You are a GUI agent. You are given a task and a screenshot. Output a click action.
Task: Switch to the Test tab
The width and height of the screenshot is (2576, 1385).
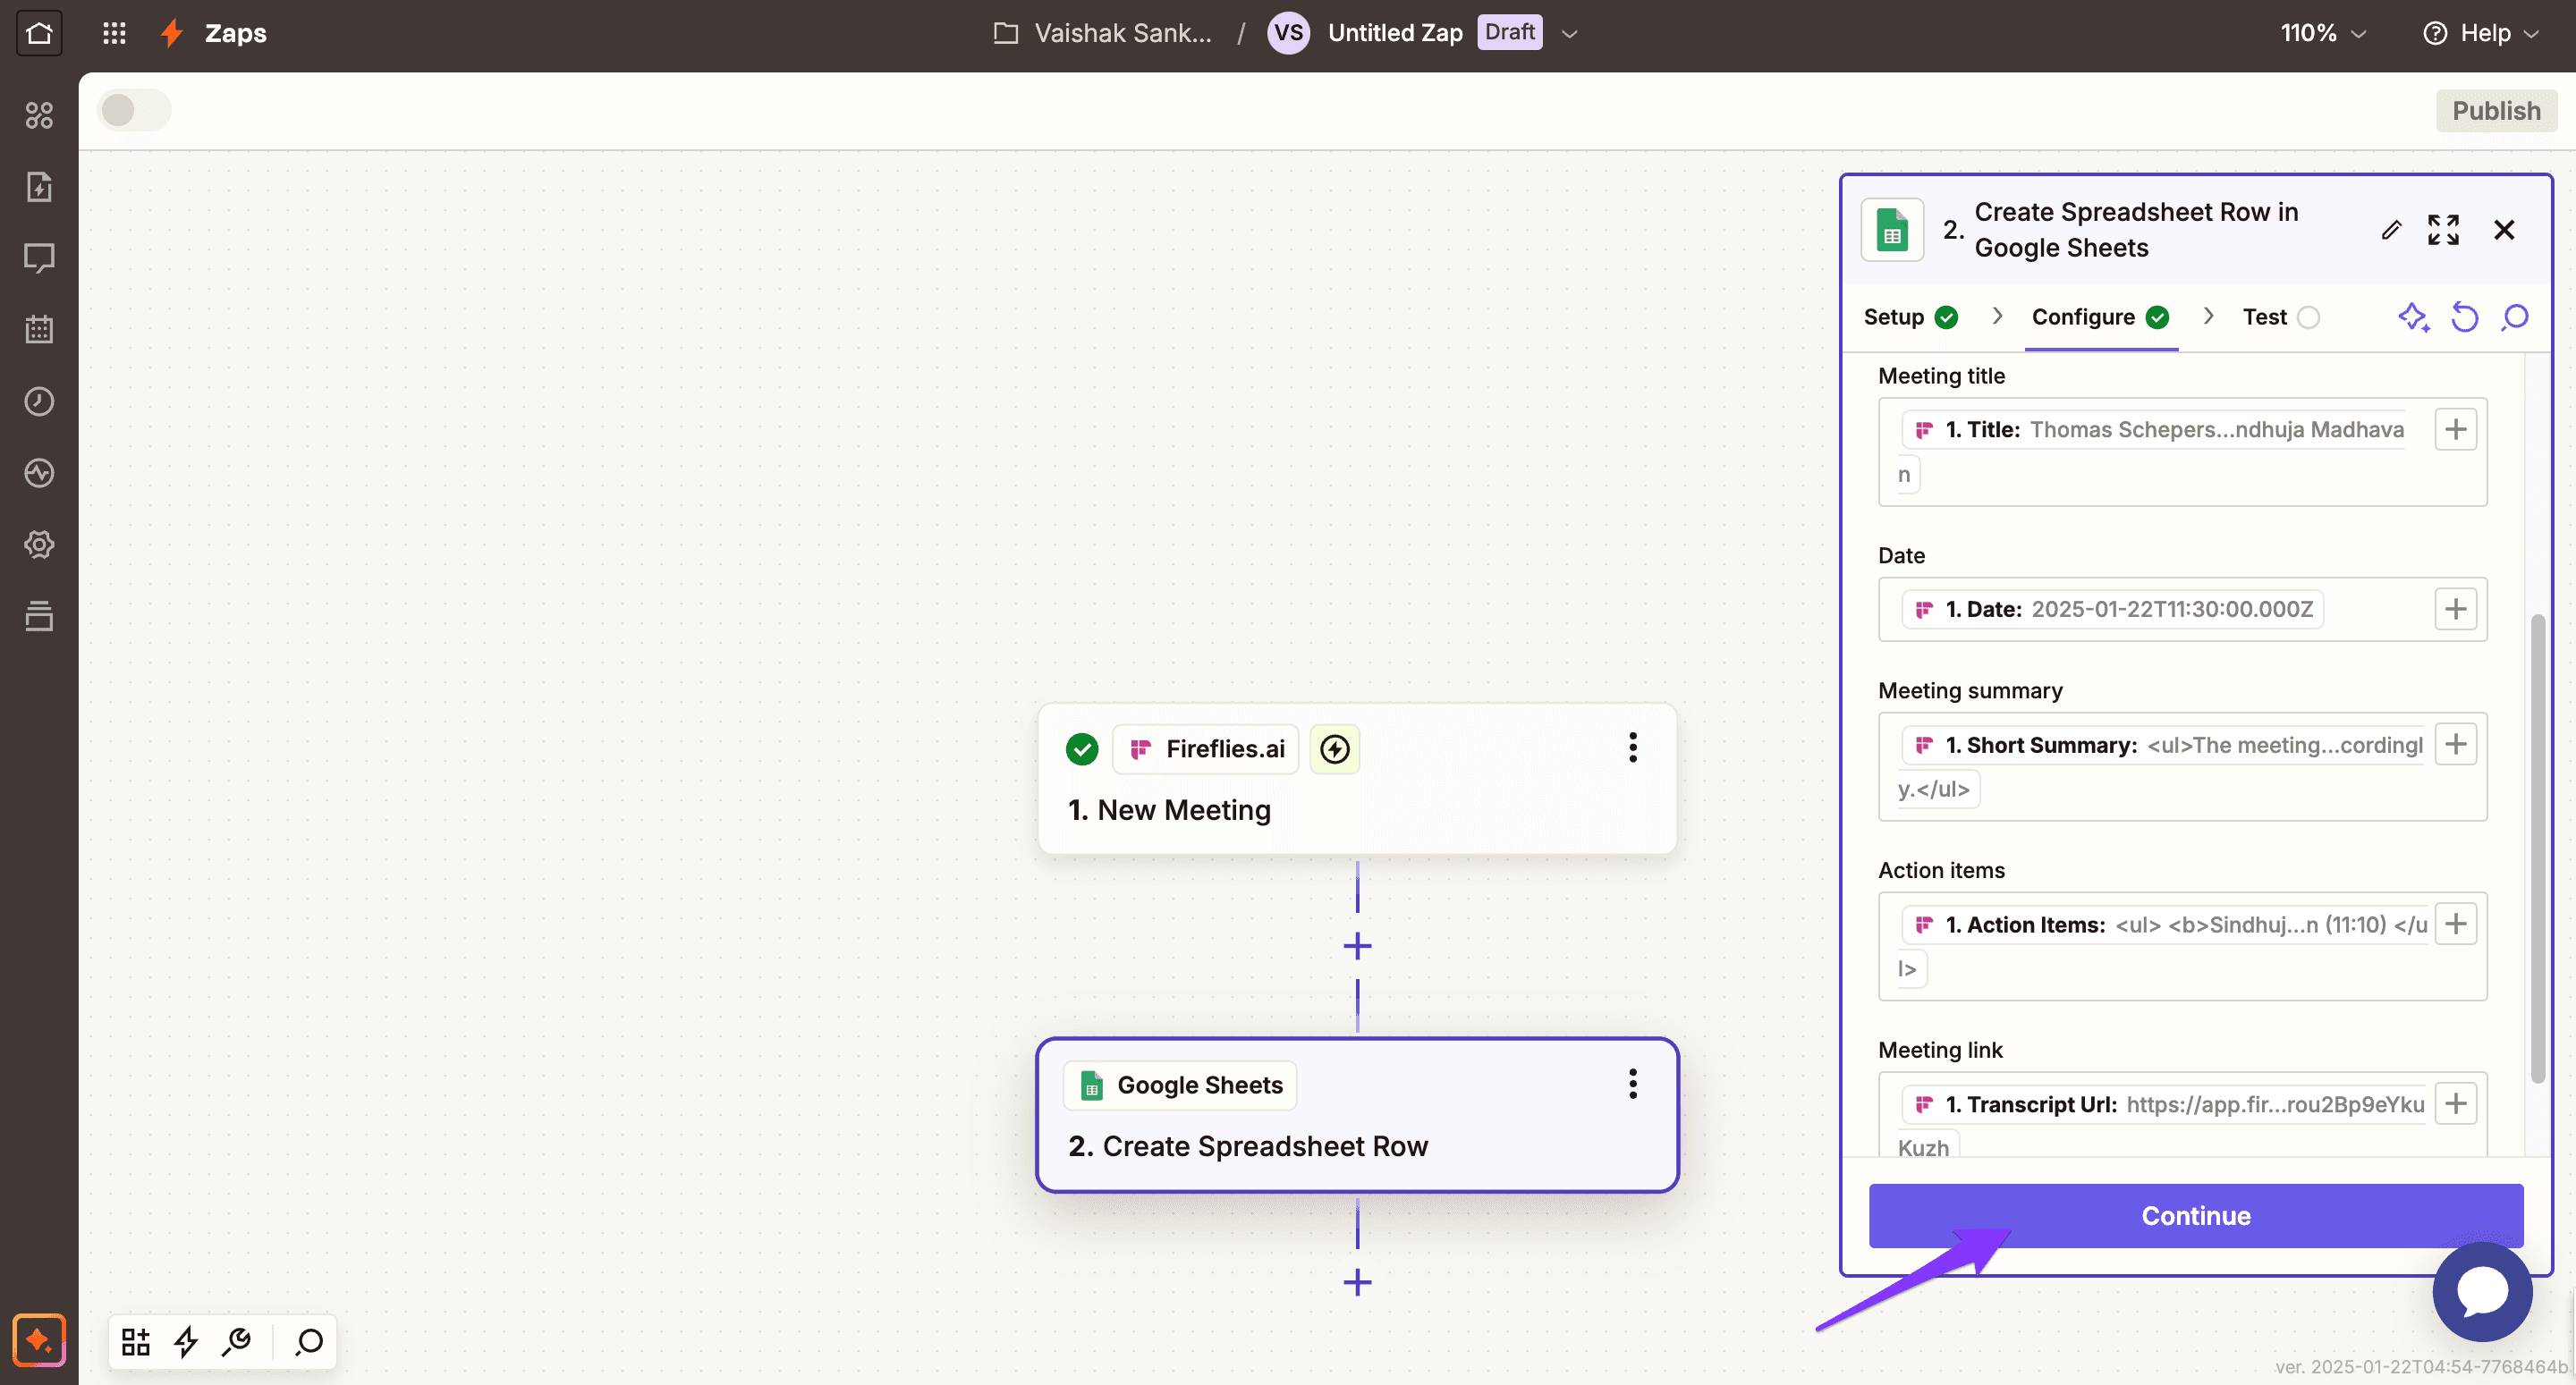[x=2281, y=317]
